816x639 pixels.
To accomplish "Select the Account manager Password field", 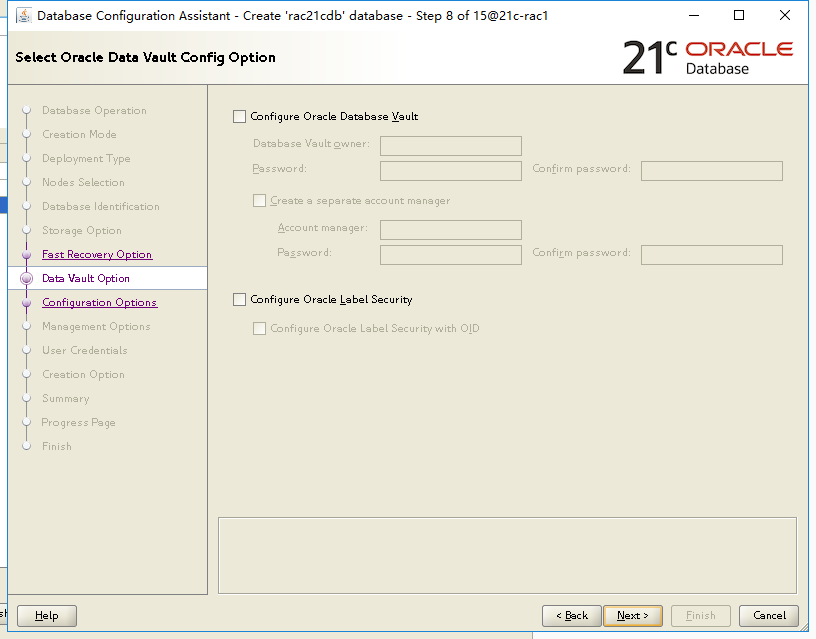I will pyautogui.click(x=451, y=255).
